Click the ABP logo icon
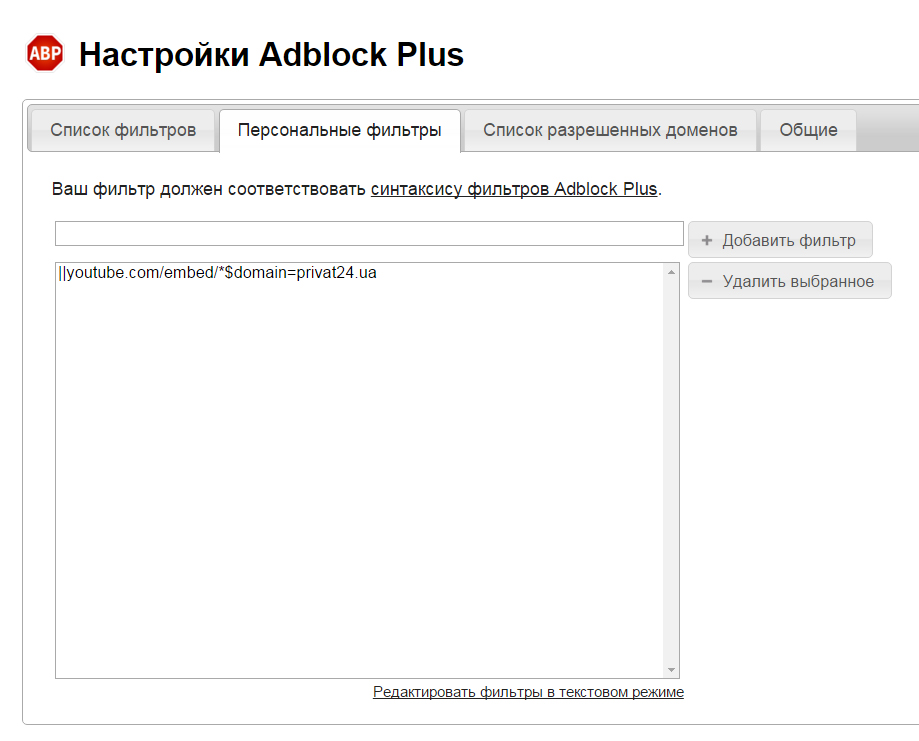 click(45, 53)
